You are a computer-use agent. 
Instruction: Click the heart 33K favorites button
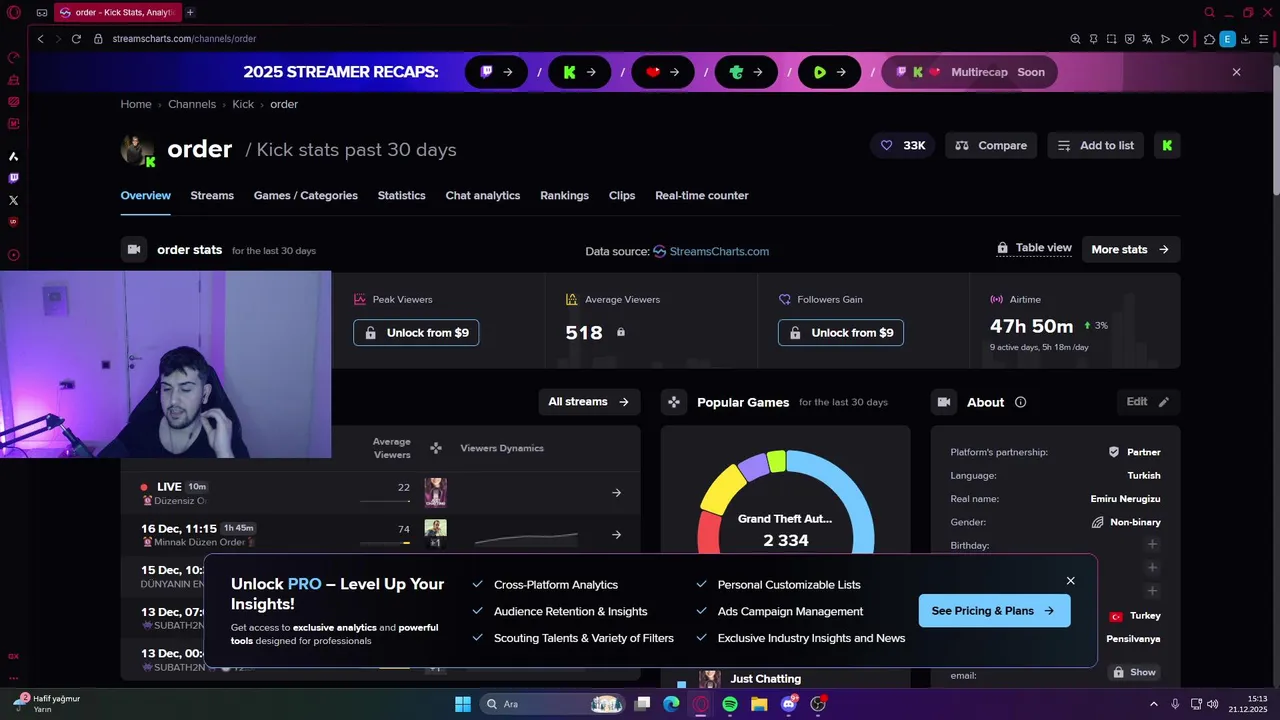[903, 145]
